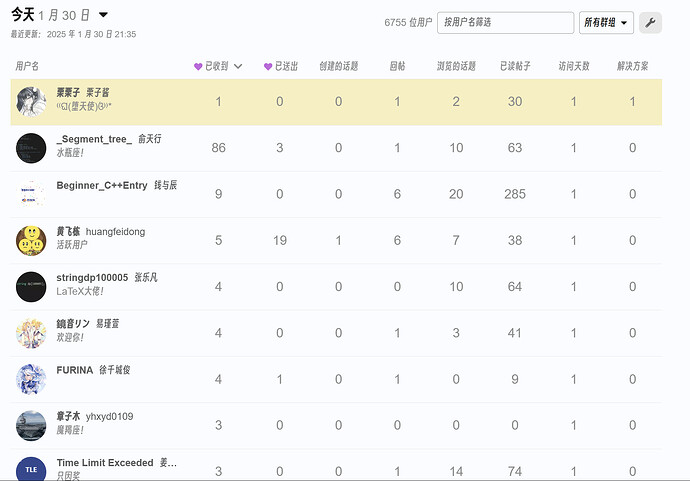Open avatar of Beginner_C++Entry user
The width and height of the screenshot is (690, 481).
(x=31, y=194)
